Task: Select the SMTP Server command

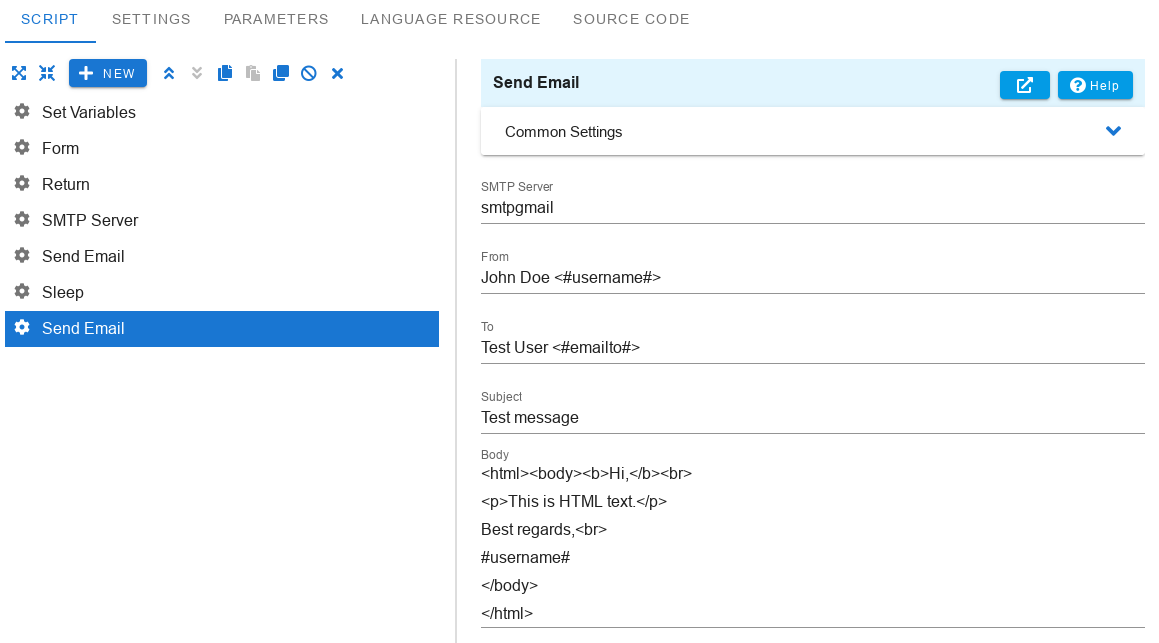Action: (222, 220)
